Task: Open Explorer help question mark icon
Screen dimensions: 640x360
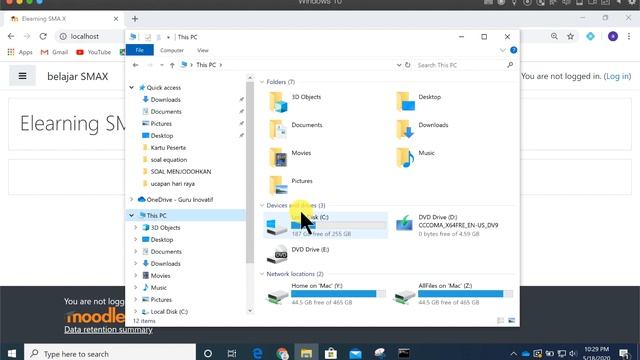Action: pos(513,50)
